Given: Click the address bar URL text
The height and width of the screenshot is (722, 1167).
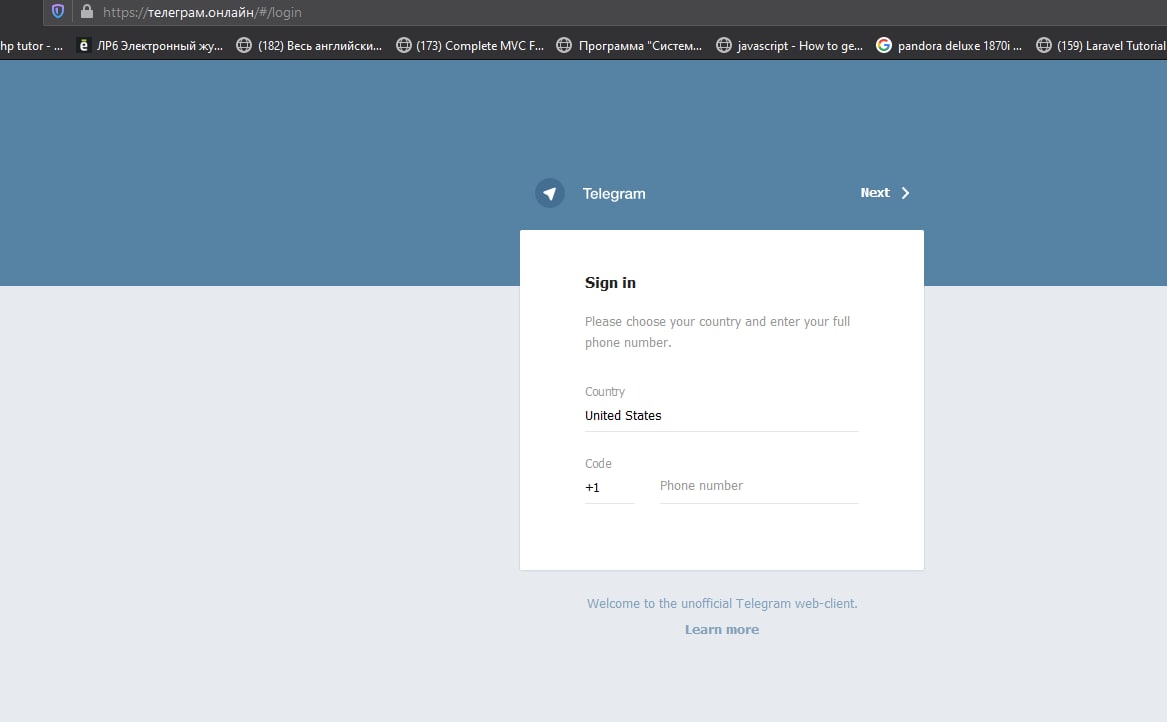Looking at the screenshot, I should tap(202, 12).
